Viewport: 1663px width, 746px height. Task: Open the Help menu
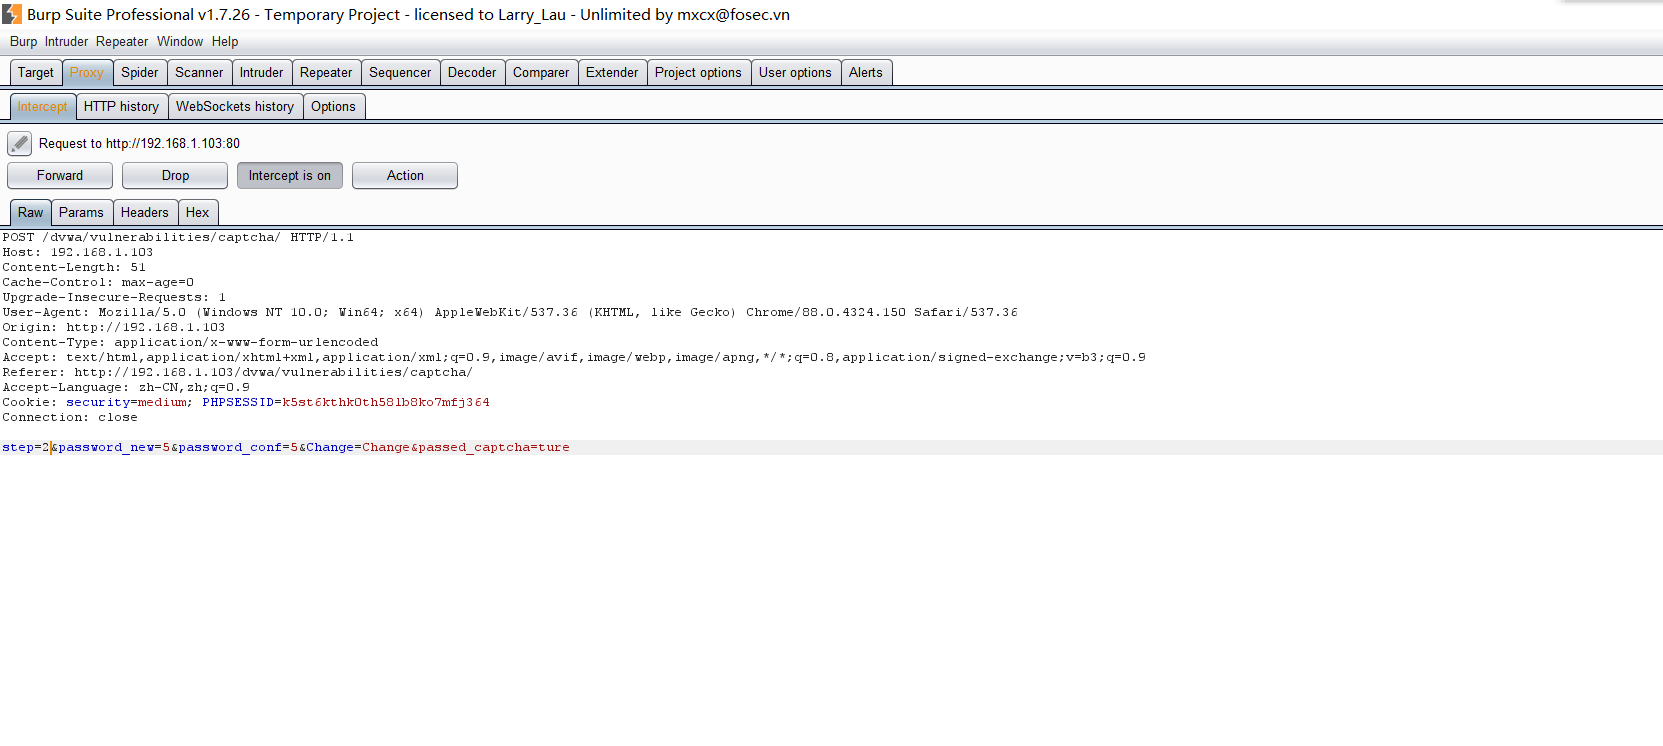pos(225,42)
